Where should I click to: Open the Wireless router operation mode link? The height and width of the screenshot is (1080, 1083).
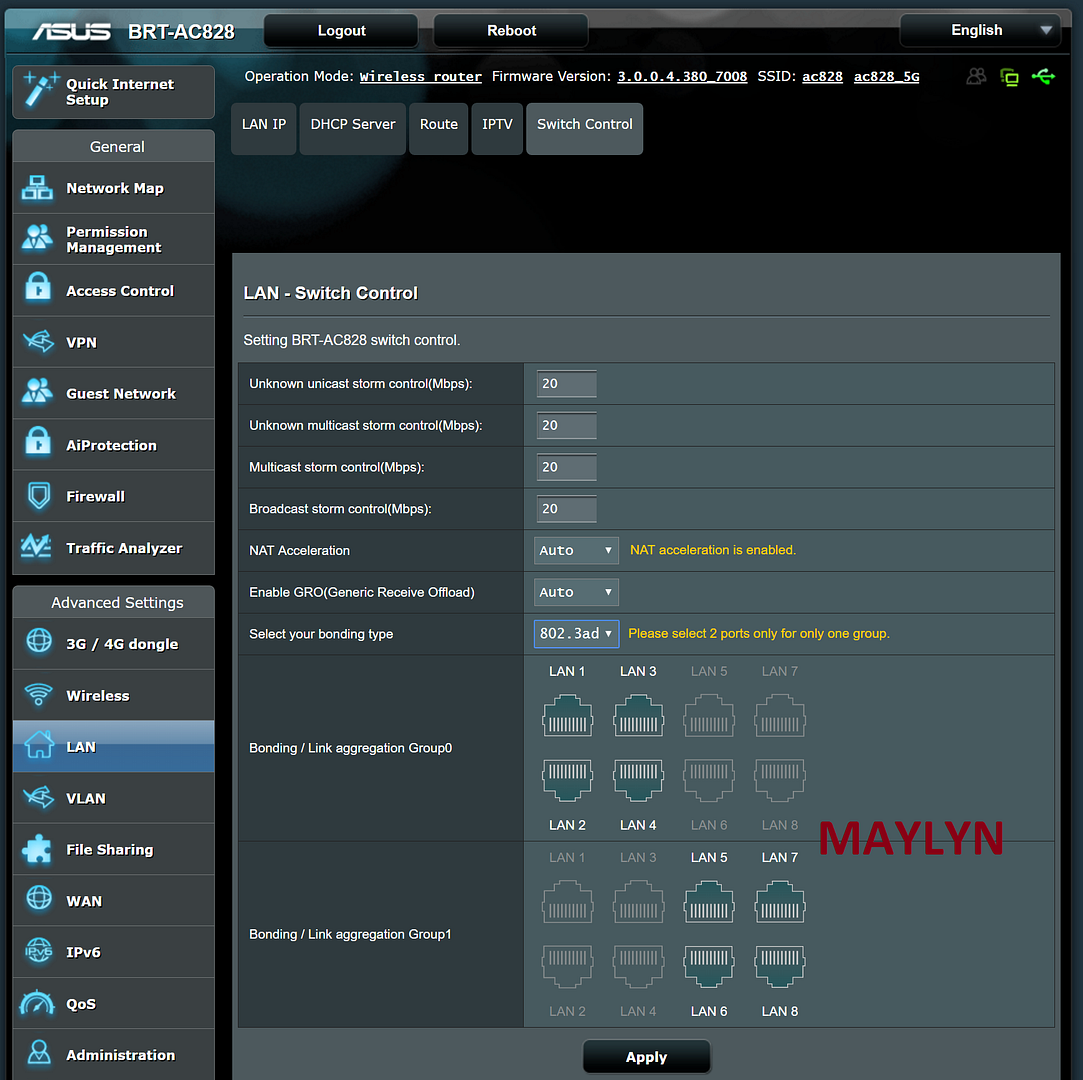(421, 77)
